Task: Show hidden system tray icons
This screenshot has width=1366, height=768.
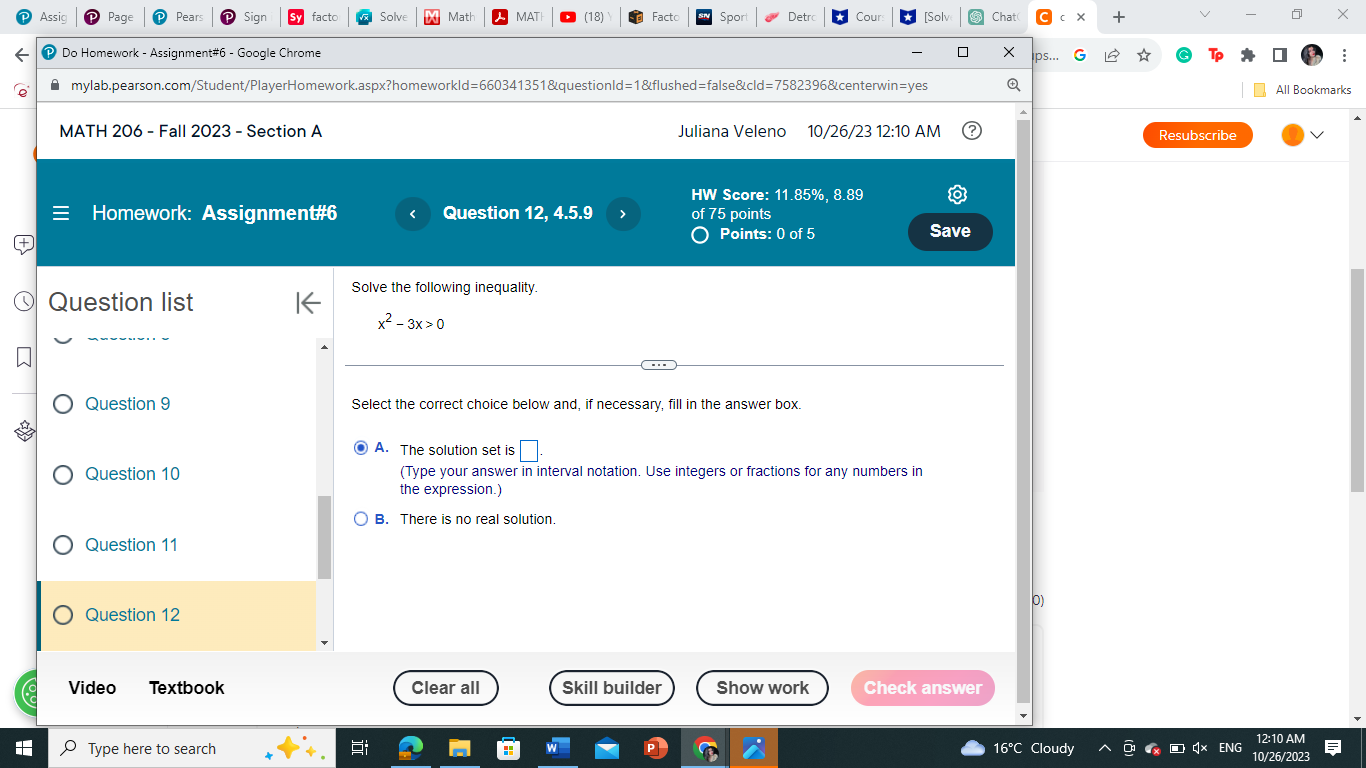Action: [x=1104, y=748]
